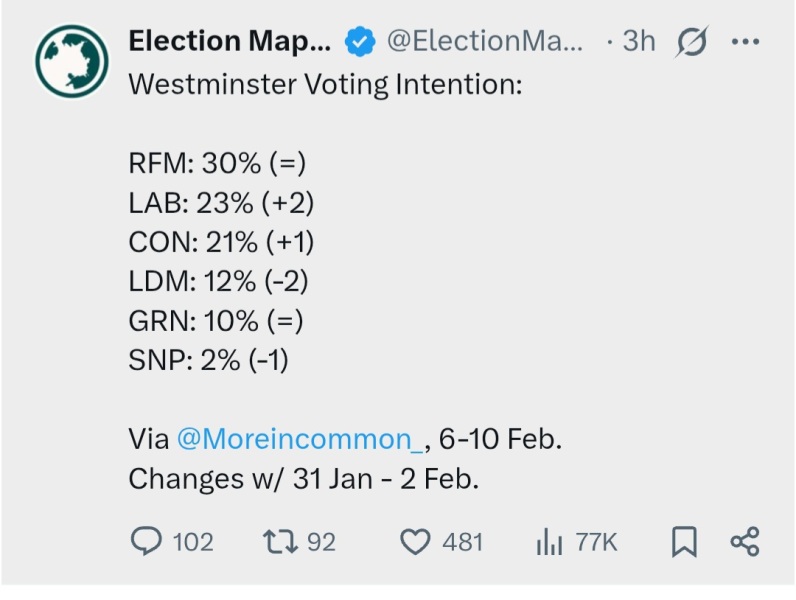This screenshot has height=600, width=796.
Task: Click the 102 replies count
Action: click(193, 542)
